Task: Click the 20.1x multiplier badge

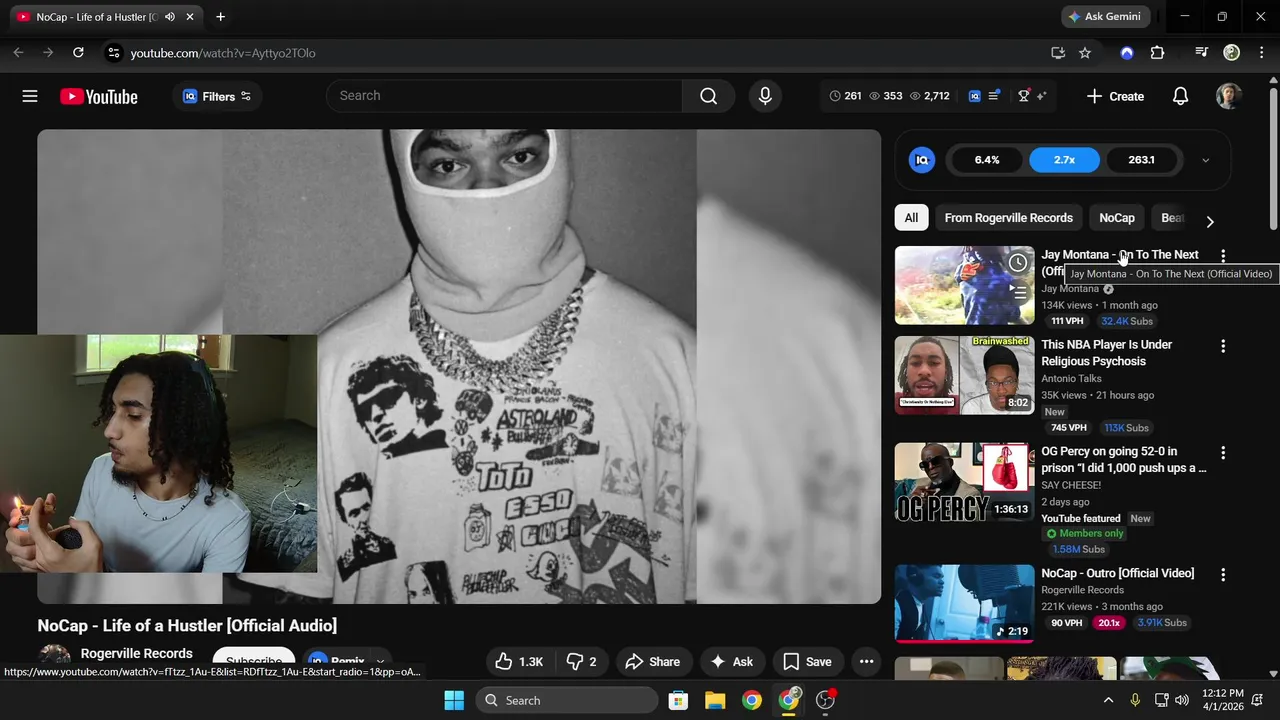Action: pyautogui.click(x=1109, y=623)
